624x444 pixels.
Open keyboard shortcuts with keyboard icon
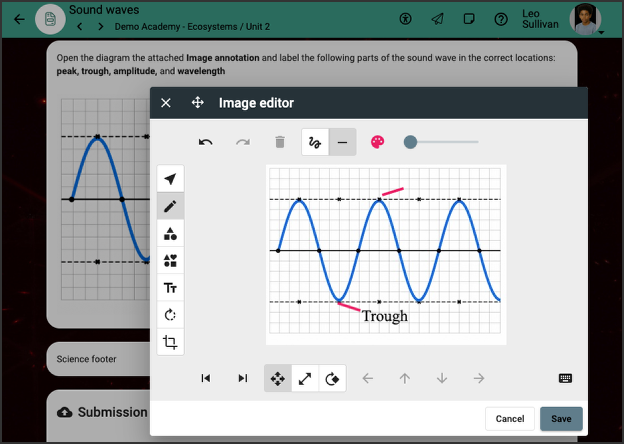[565, 378]
